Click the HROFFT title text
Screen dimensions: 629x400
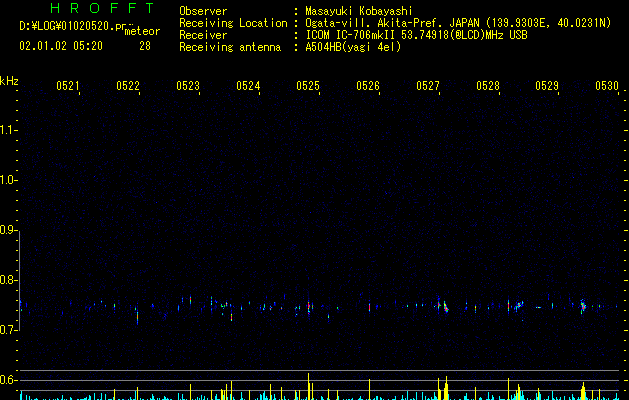click(102, 8)
